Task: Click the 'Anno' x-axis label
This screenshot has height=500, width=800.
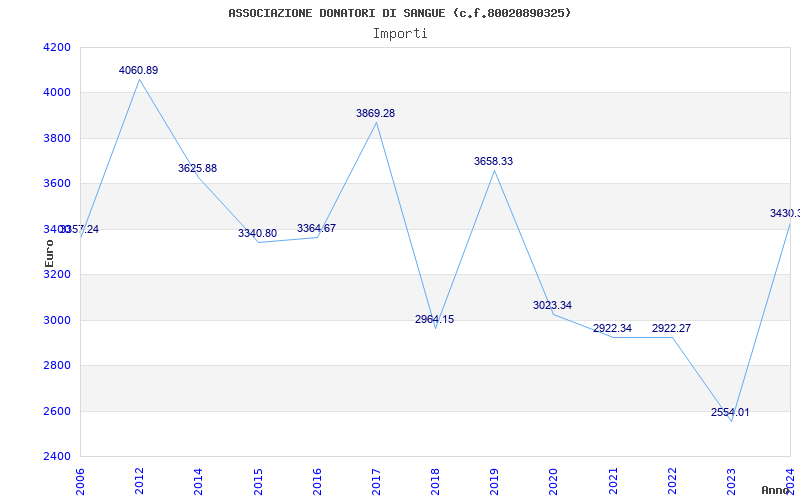Action: 775,490
